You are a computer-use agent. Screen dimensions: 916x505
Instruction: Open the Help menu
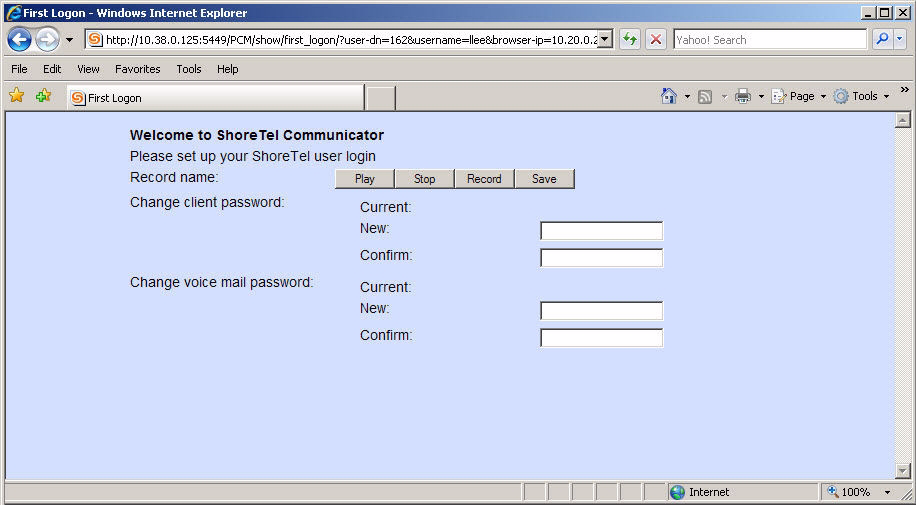click(227, 69)
